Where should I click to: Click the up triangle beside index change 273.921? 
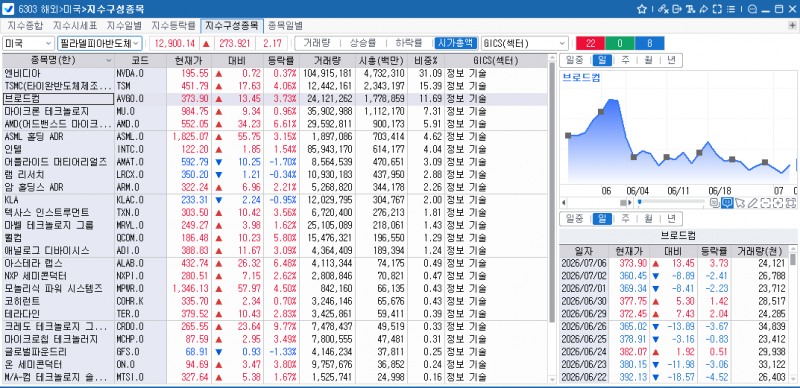tap(206, 43)
